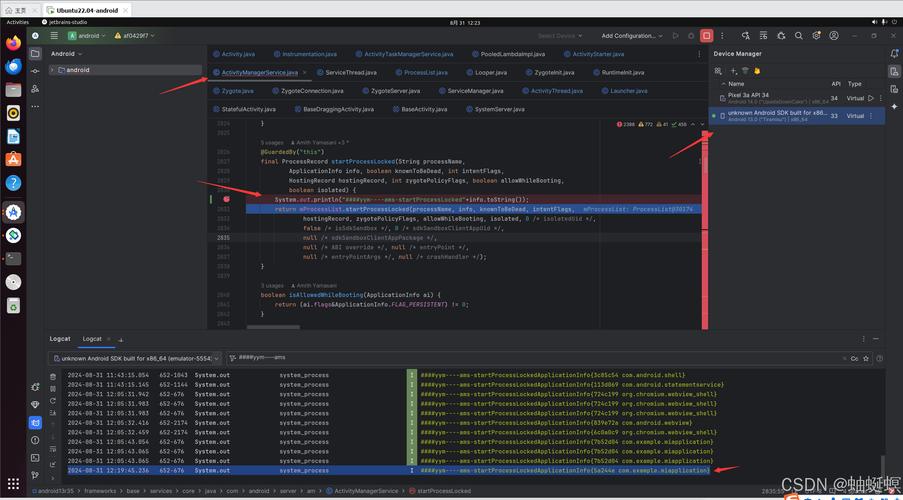This screenshot has height=500, width=903.
Task: Clear the Logcat output trash icon
Action: click(x=53, y=377)
